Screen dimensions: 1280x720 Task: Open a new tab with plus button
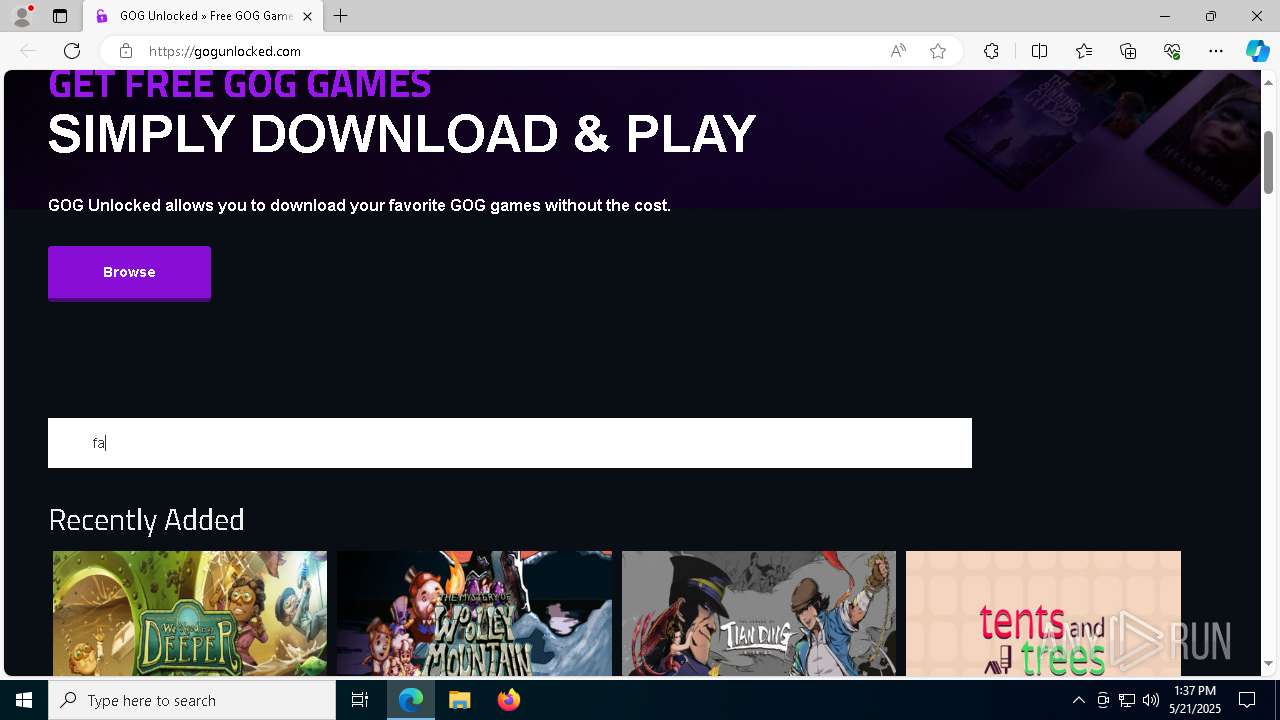(341, 16)
